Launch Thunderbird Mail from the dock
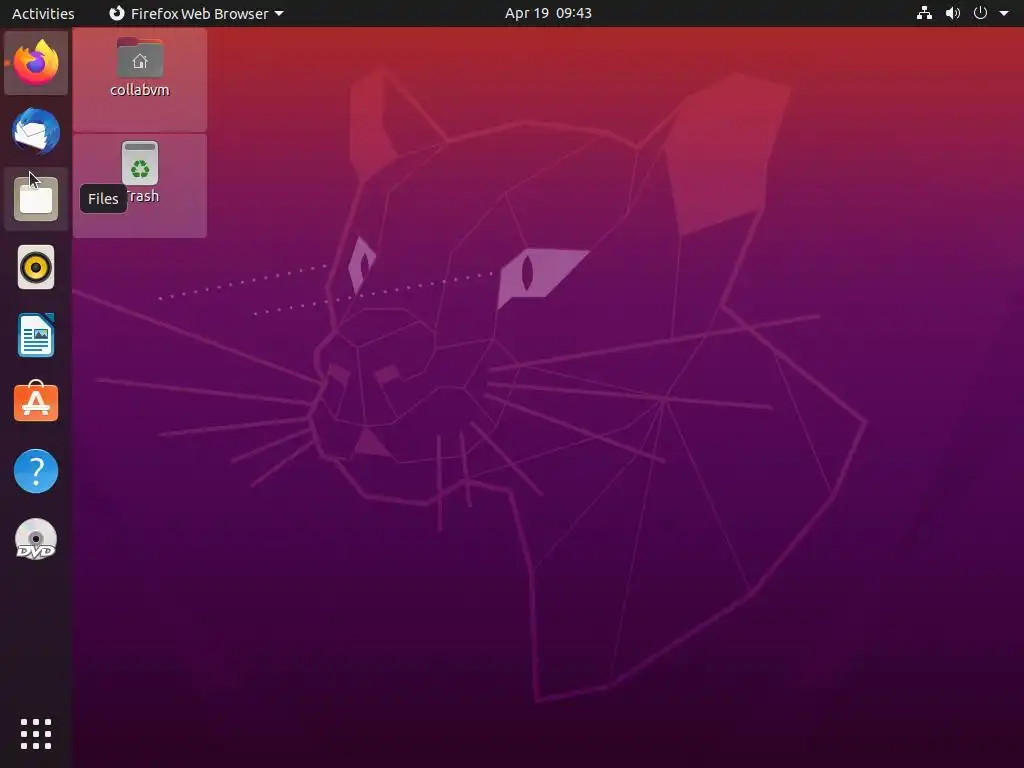Image resolution: width=1024 pixels, height=768 pixels. pyautogui.click(x=36, y=131)
